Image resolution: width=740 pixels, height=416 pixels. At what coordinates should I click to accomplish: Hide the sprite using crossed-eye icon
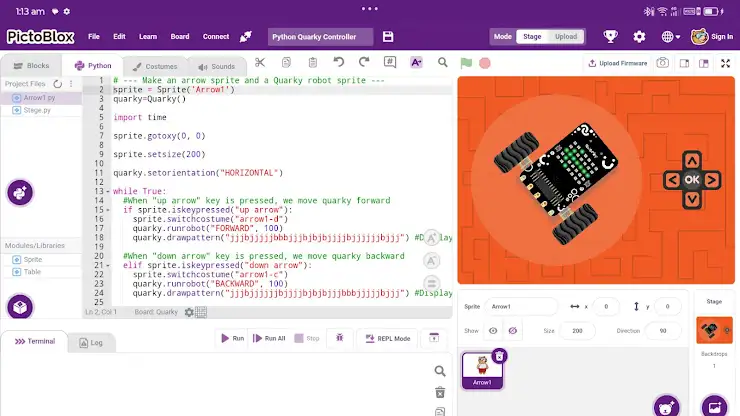point(513,331)
